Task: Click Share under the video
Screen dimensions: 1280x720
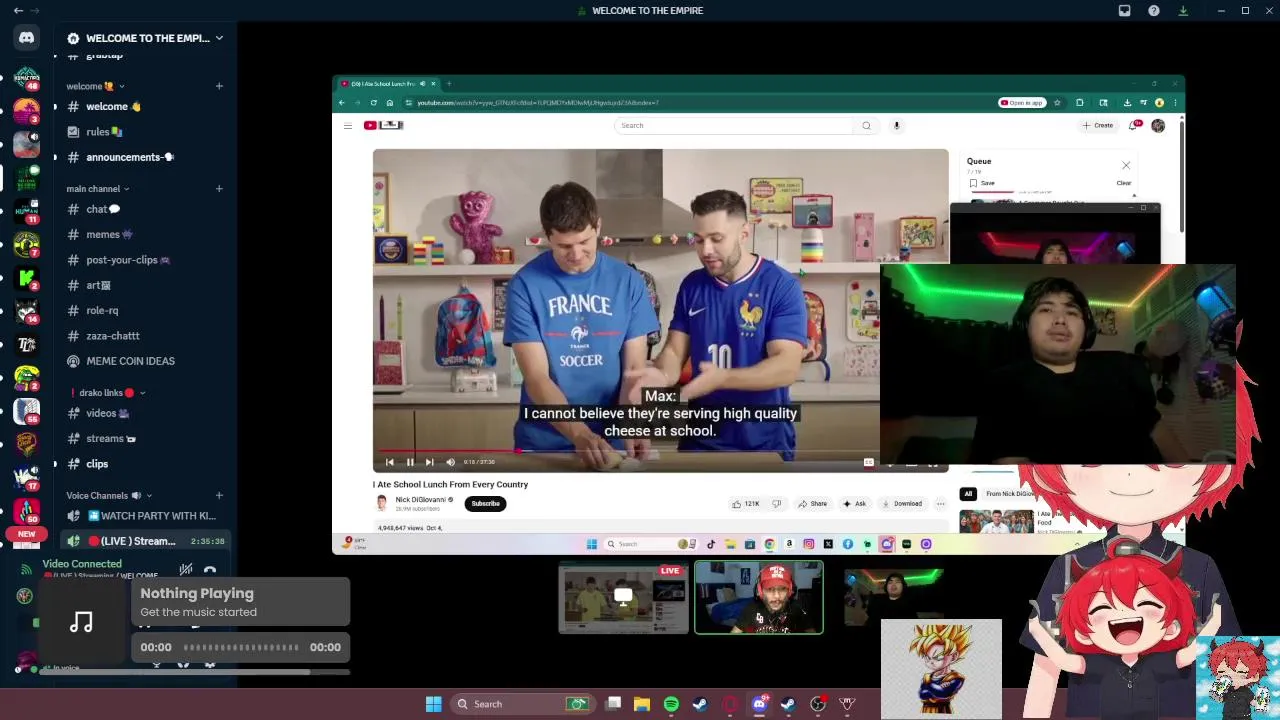Action: tap(813, 504)
